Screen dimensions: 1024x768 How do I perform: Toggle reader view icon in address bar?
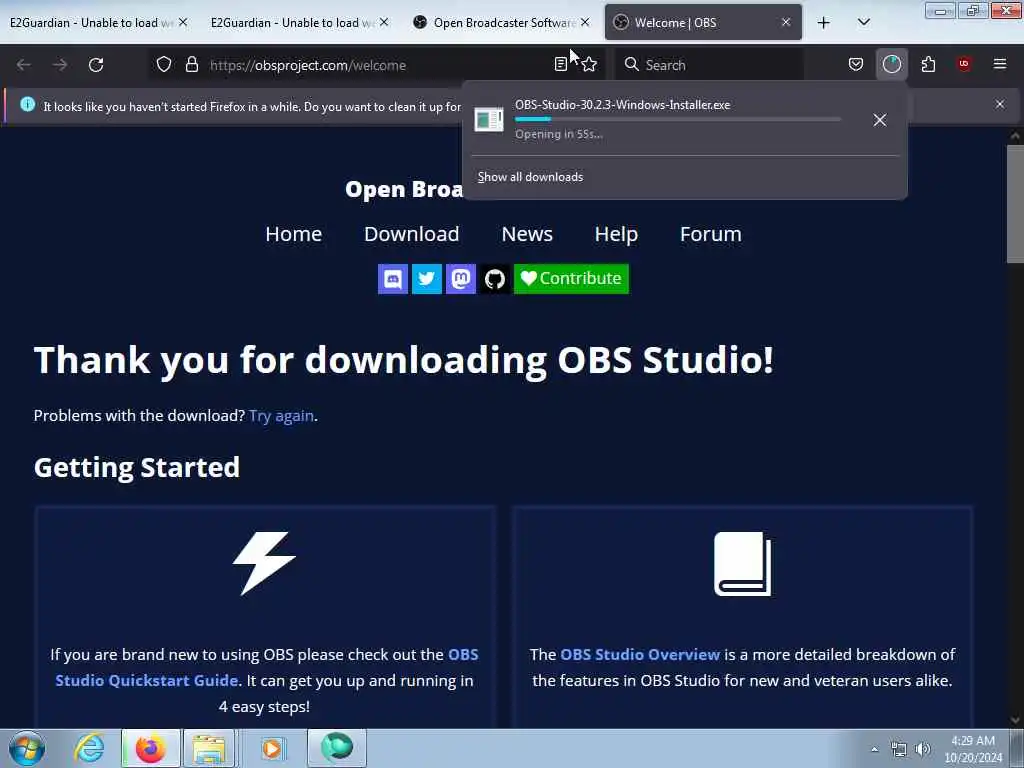coord(560,65)
